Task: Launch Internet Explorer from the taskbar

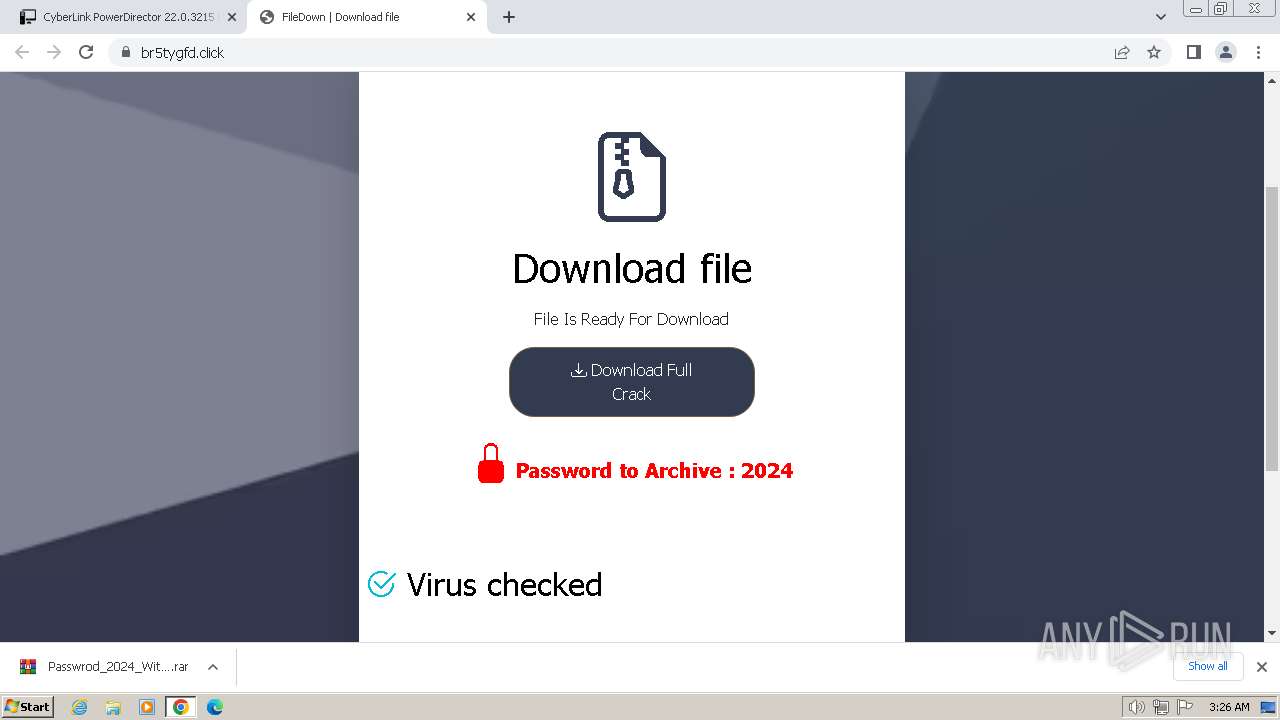Action: [80, 707]
